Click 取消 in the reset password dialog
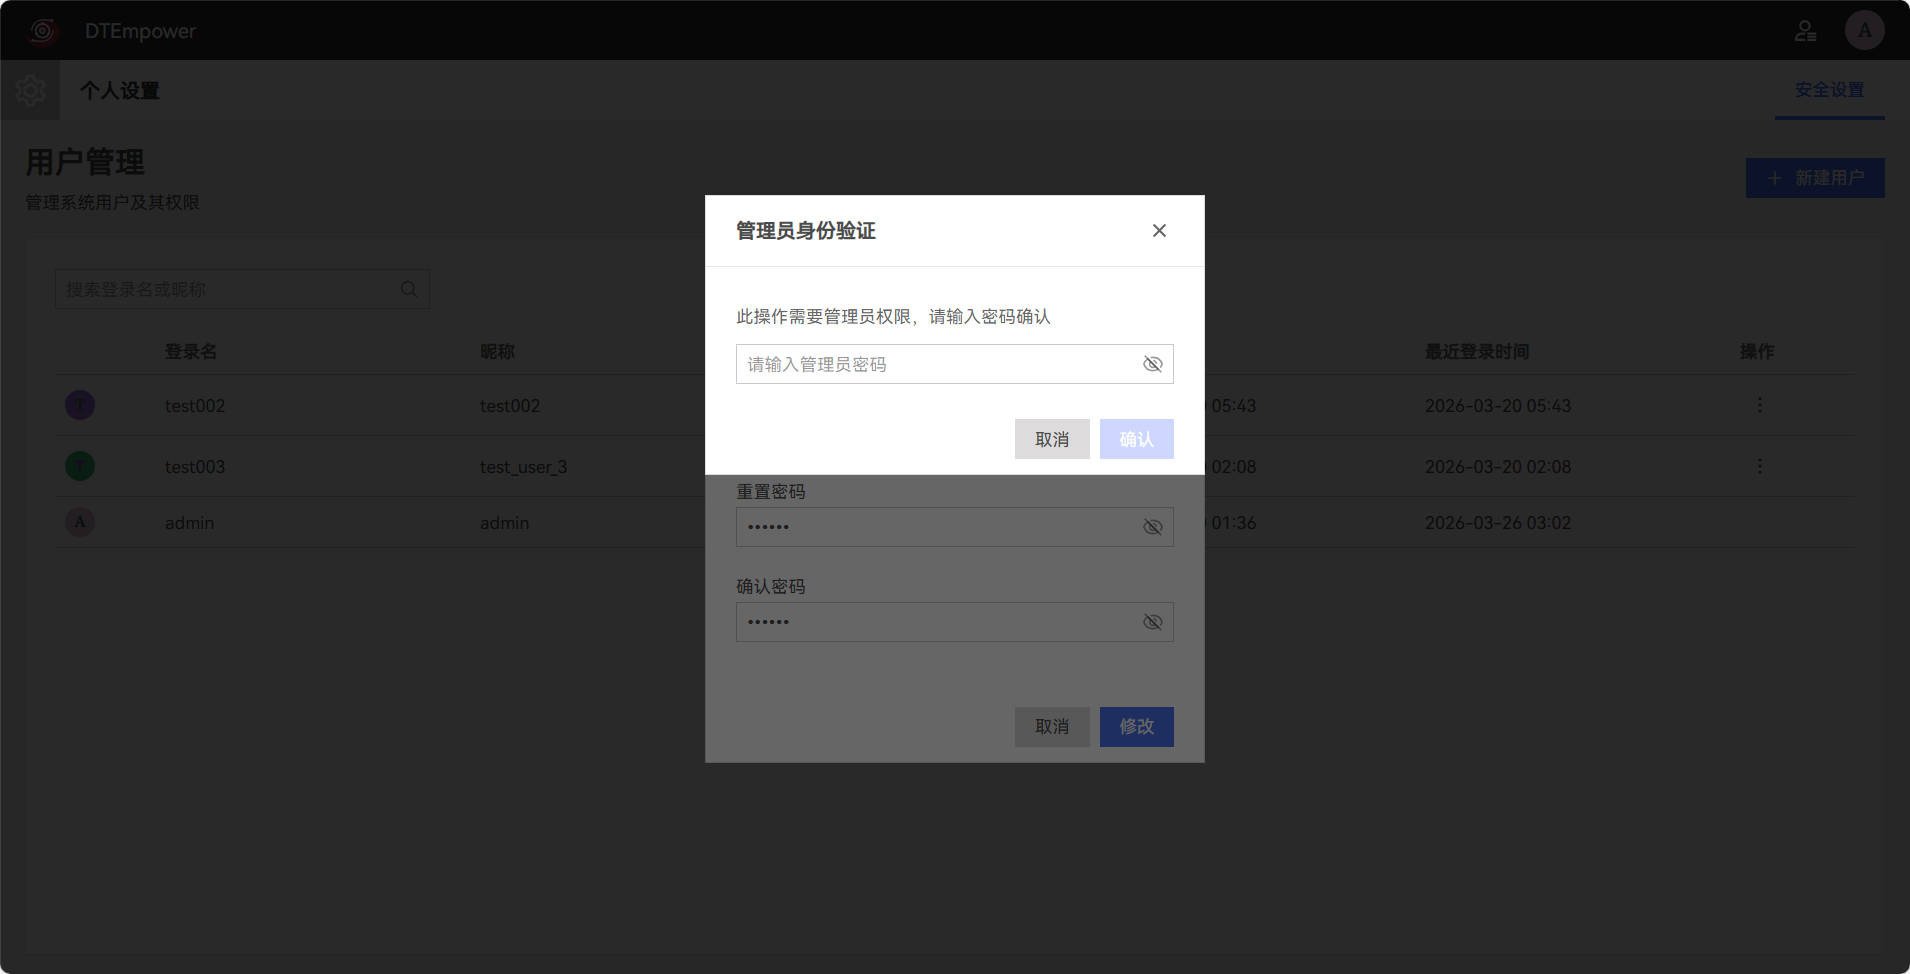Image resolution: width=1910 pixels, height=974 pixels. point(1052,727)
